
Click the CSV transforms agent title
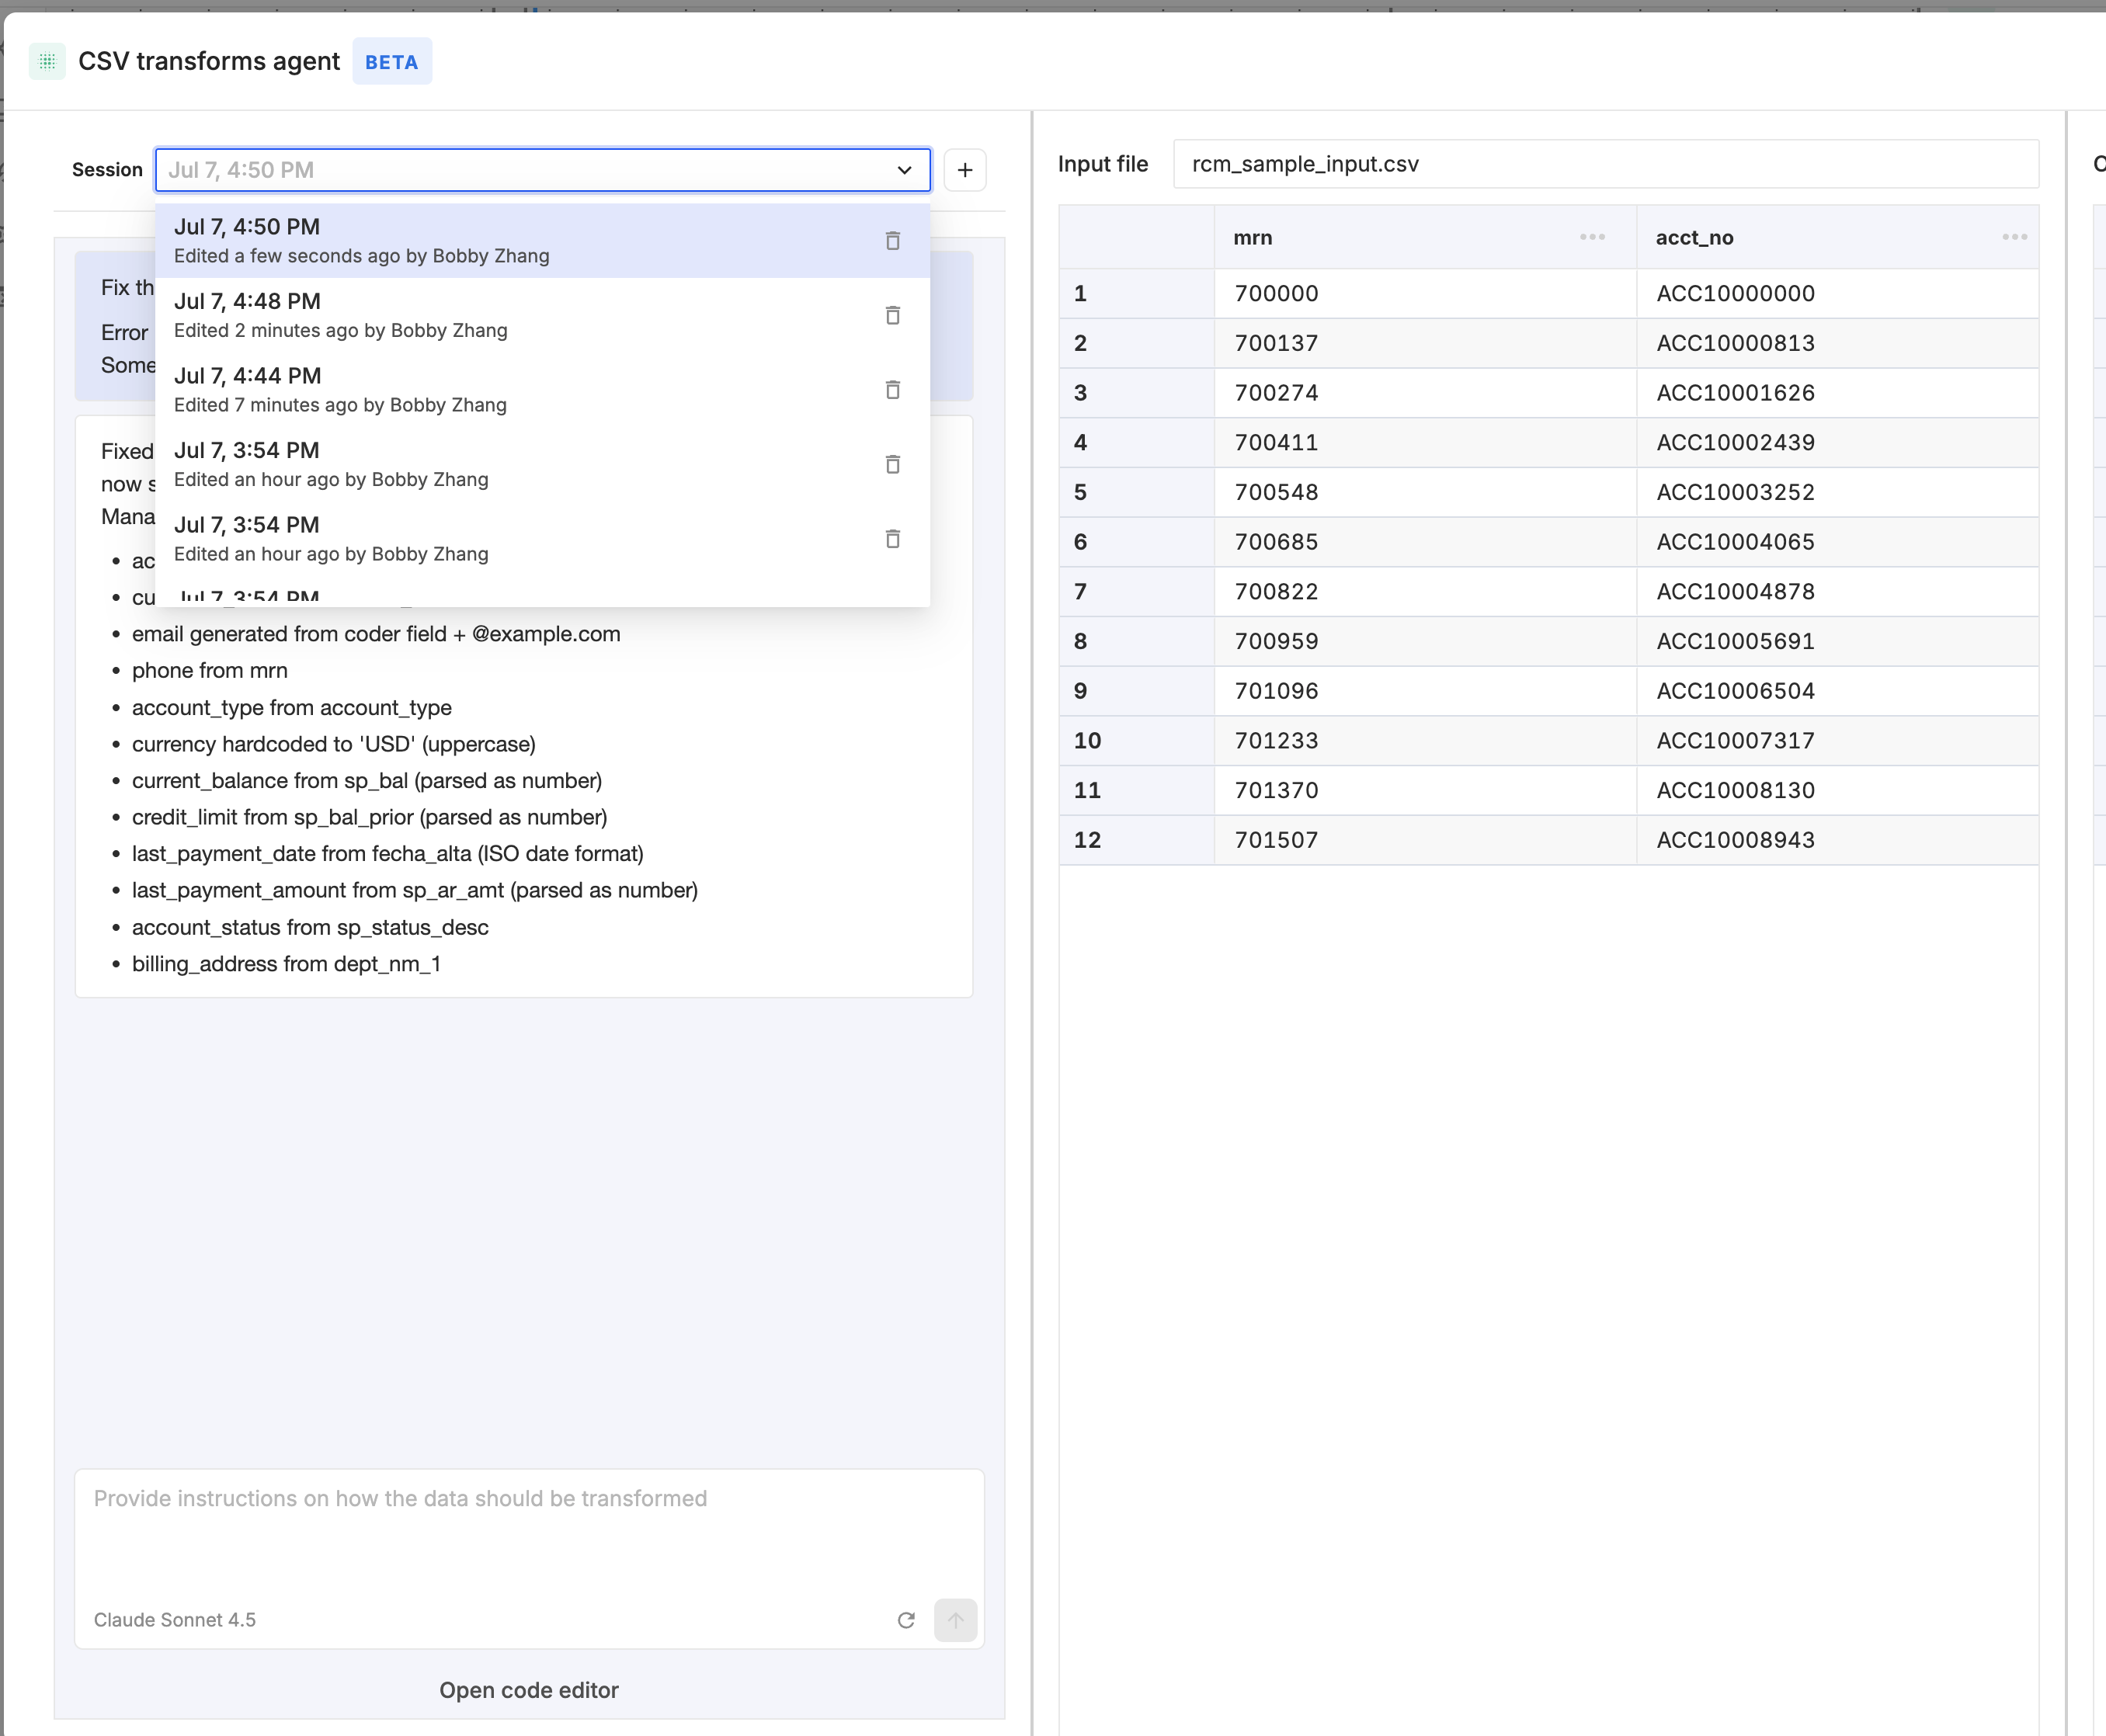tap(209, 61)
